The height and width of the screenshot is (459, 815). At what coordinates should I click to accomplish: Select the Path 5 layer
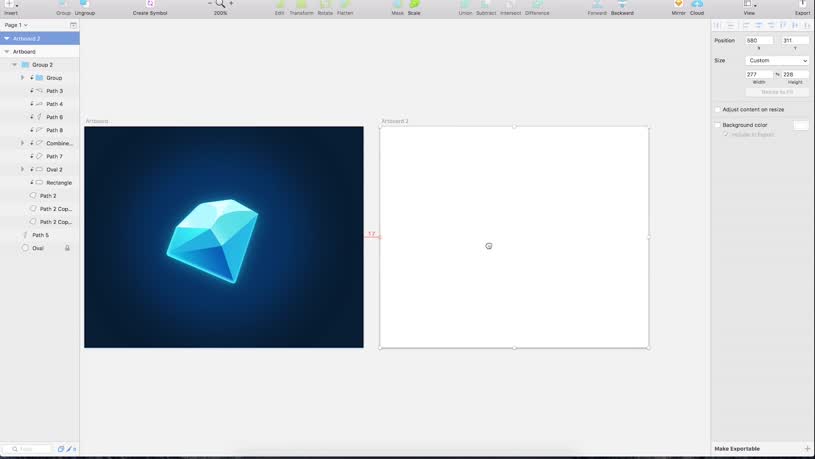40,235
